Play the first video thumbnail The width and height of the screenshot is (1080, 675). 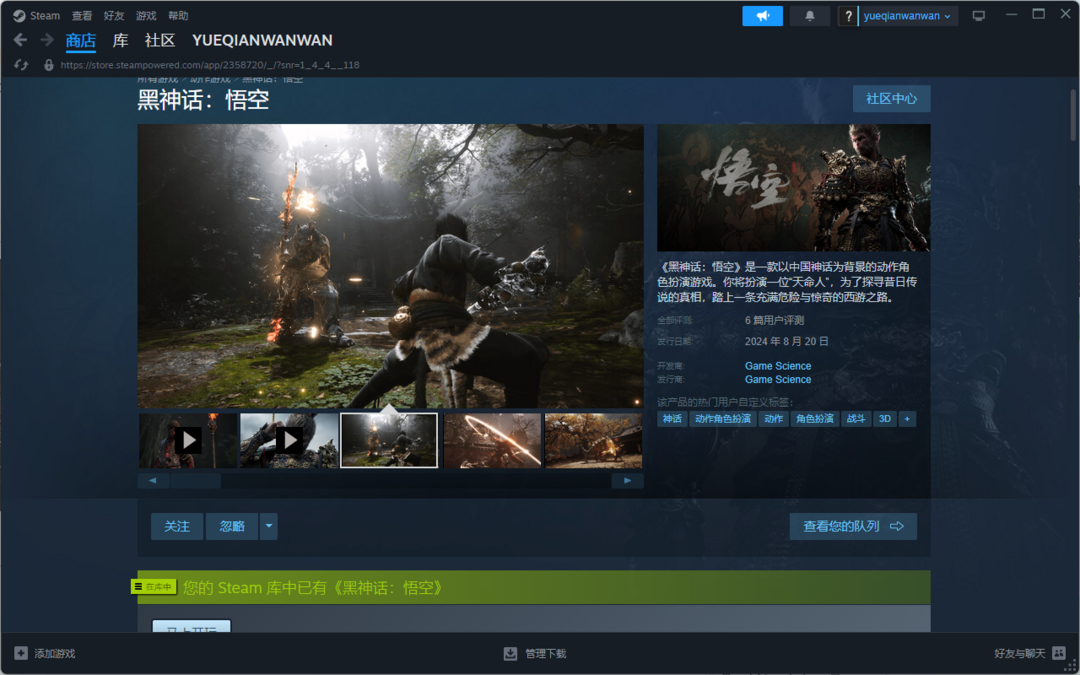(188, 440)
